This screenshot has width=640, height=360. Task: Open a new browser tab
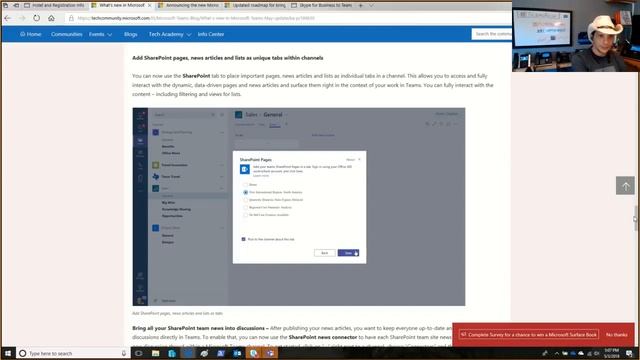click(360, 5)
